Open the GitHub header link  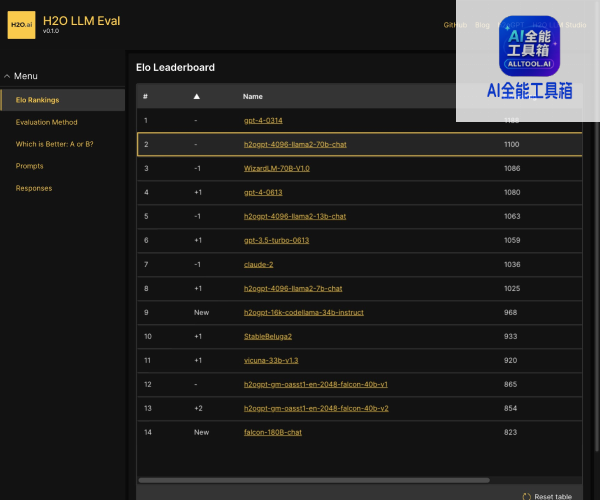pyautogui.click(x=455, y=25)
